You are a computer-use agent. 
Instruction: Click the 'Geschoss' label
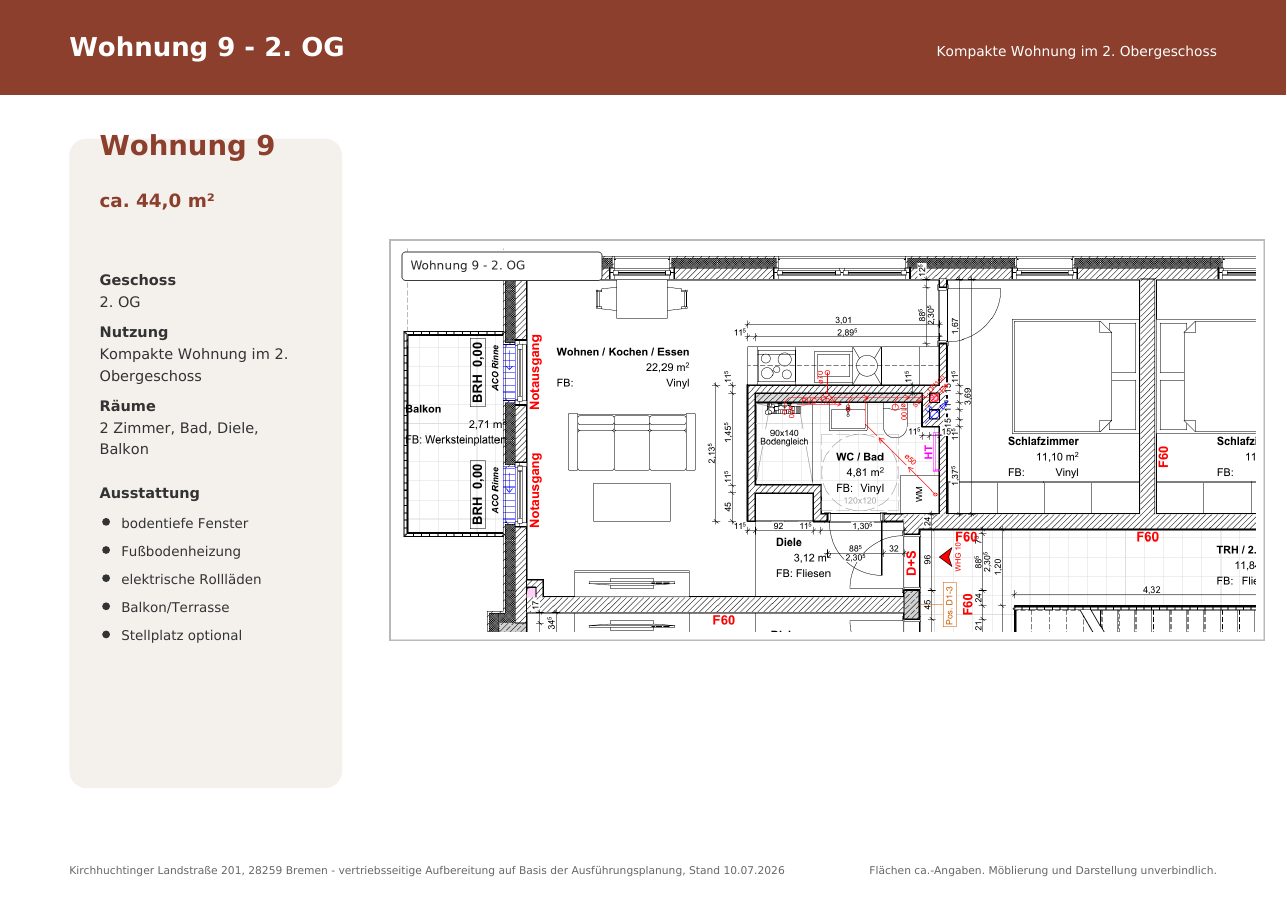tap(138, 280)
